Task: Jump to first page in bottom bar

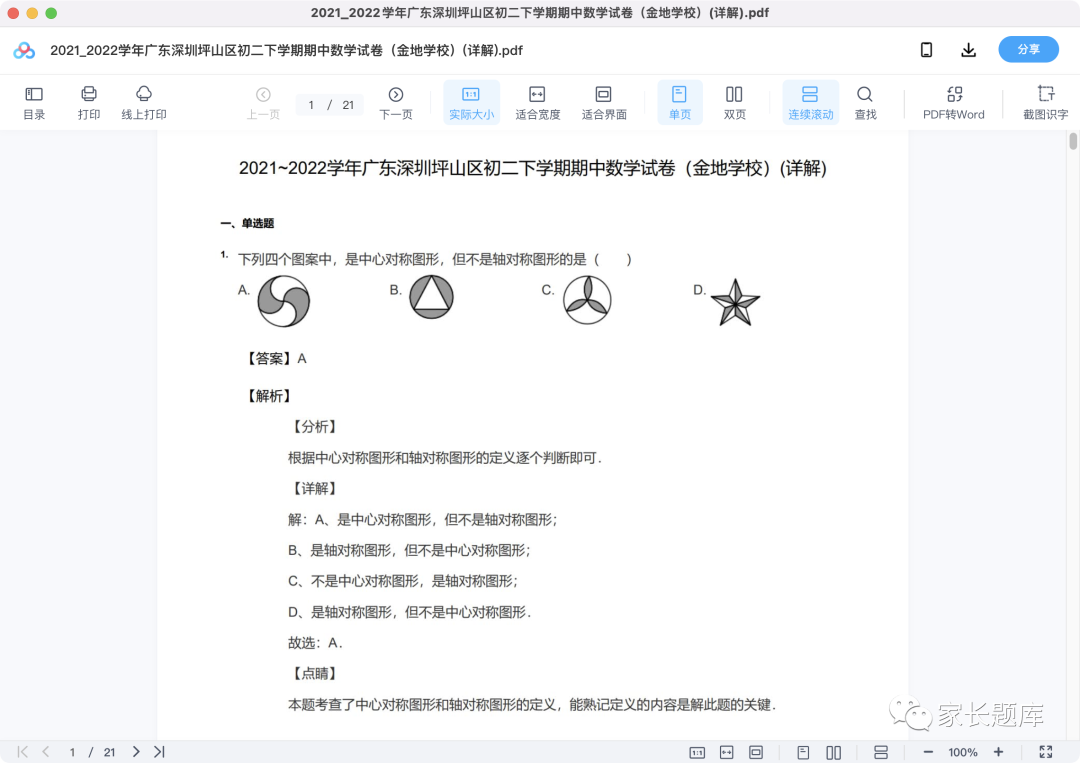Action: point(23,752)
